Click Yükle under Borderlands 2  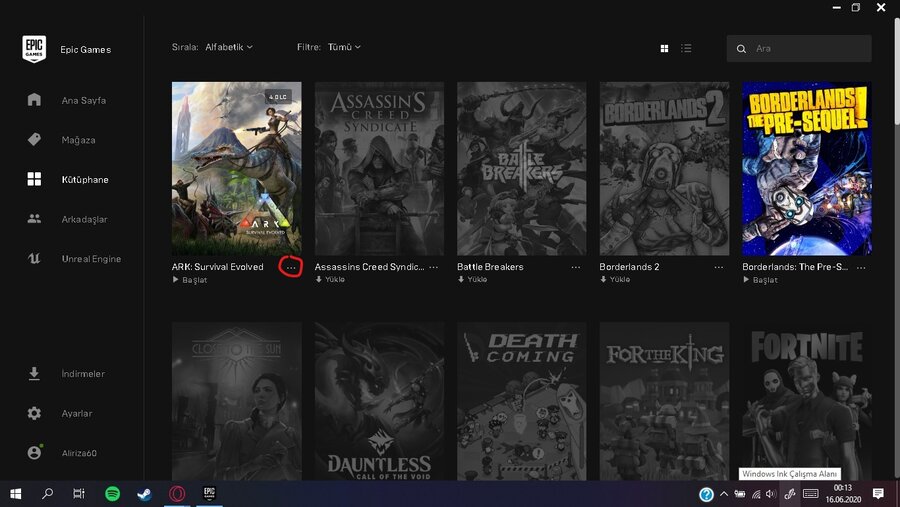[x=619, y=280]
